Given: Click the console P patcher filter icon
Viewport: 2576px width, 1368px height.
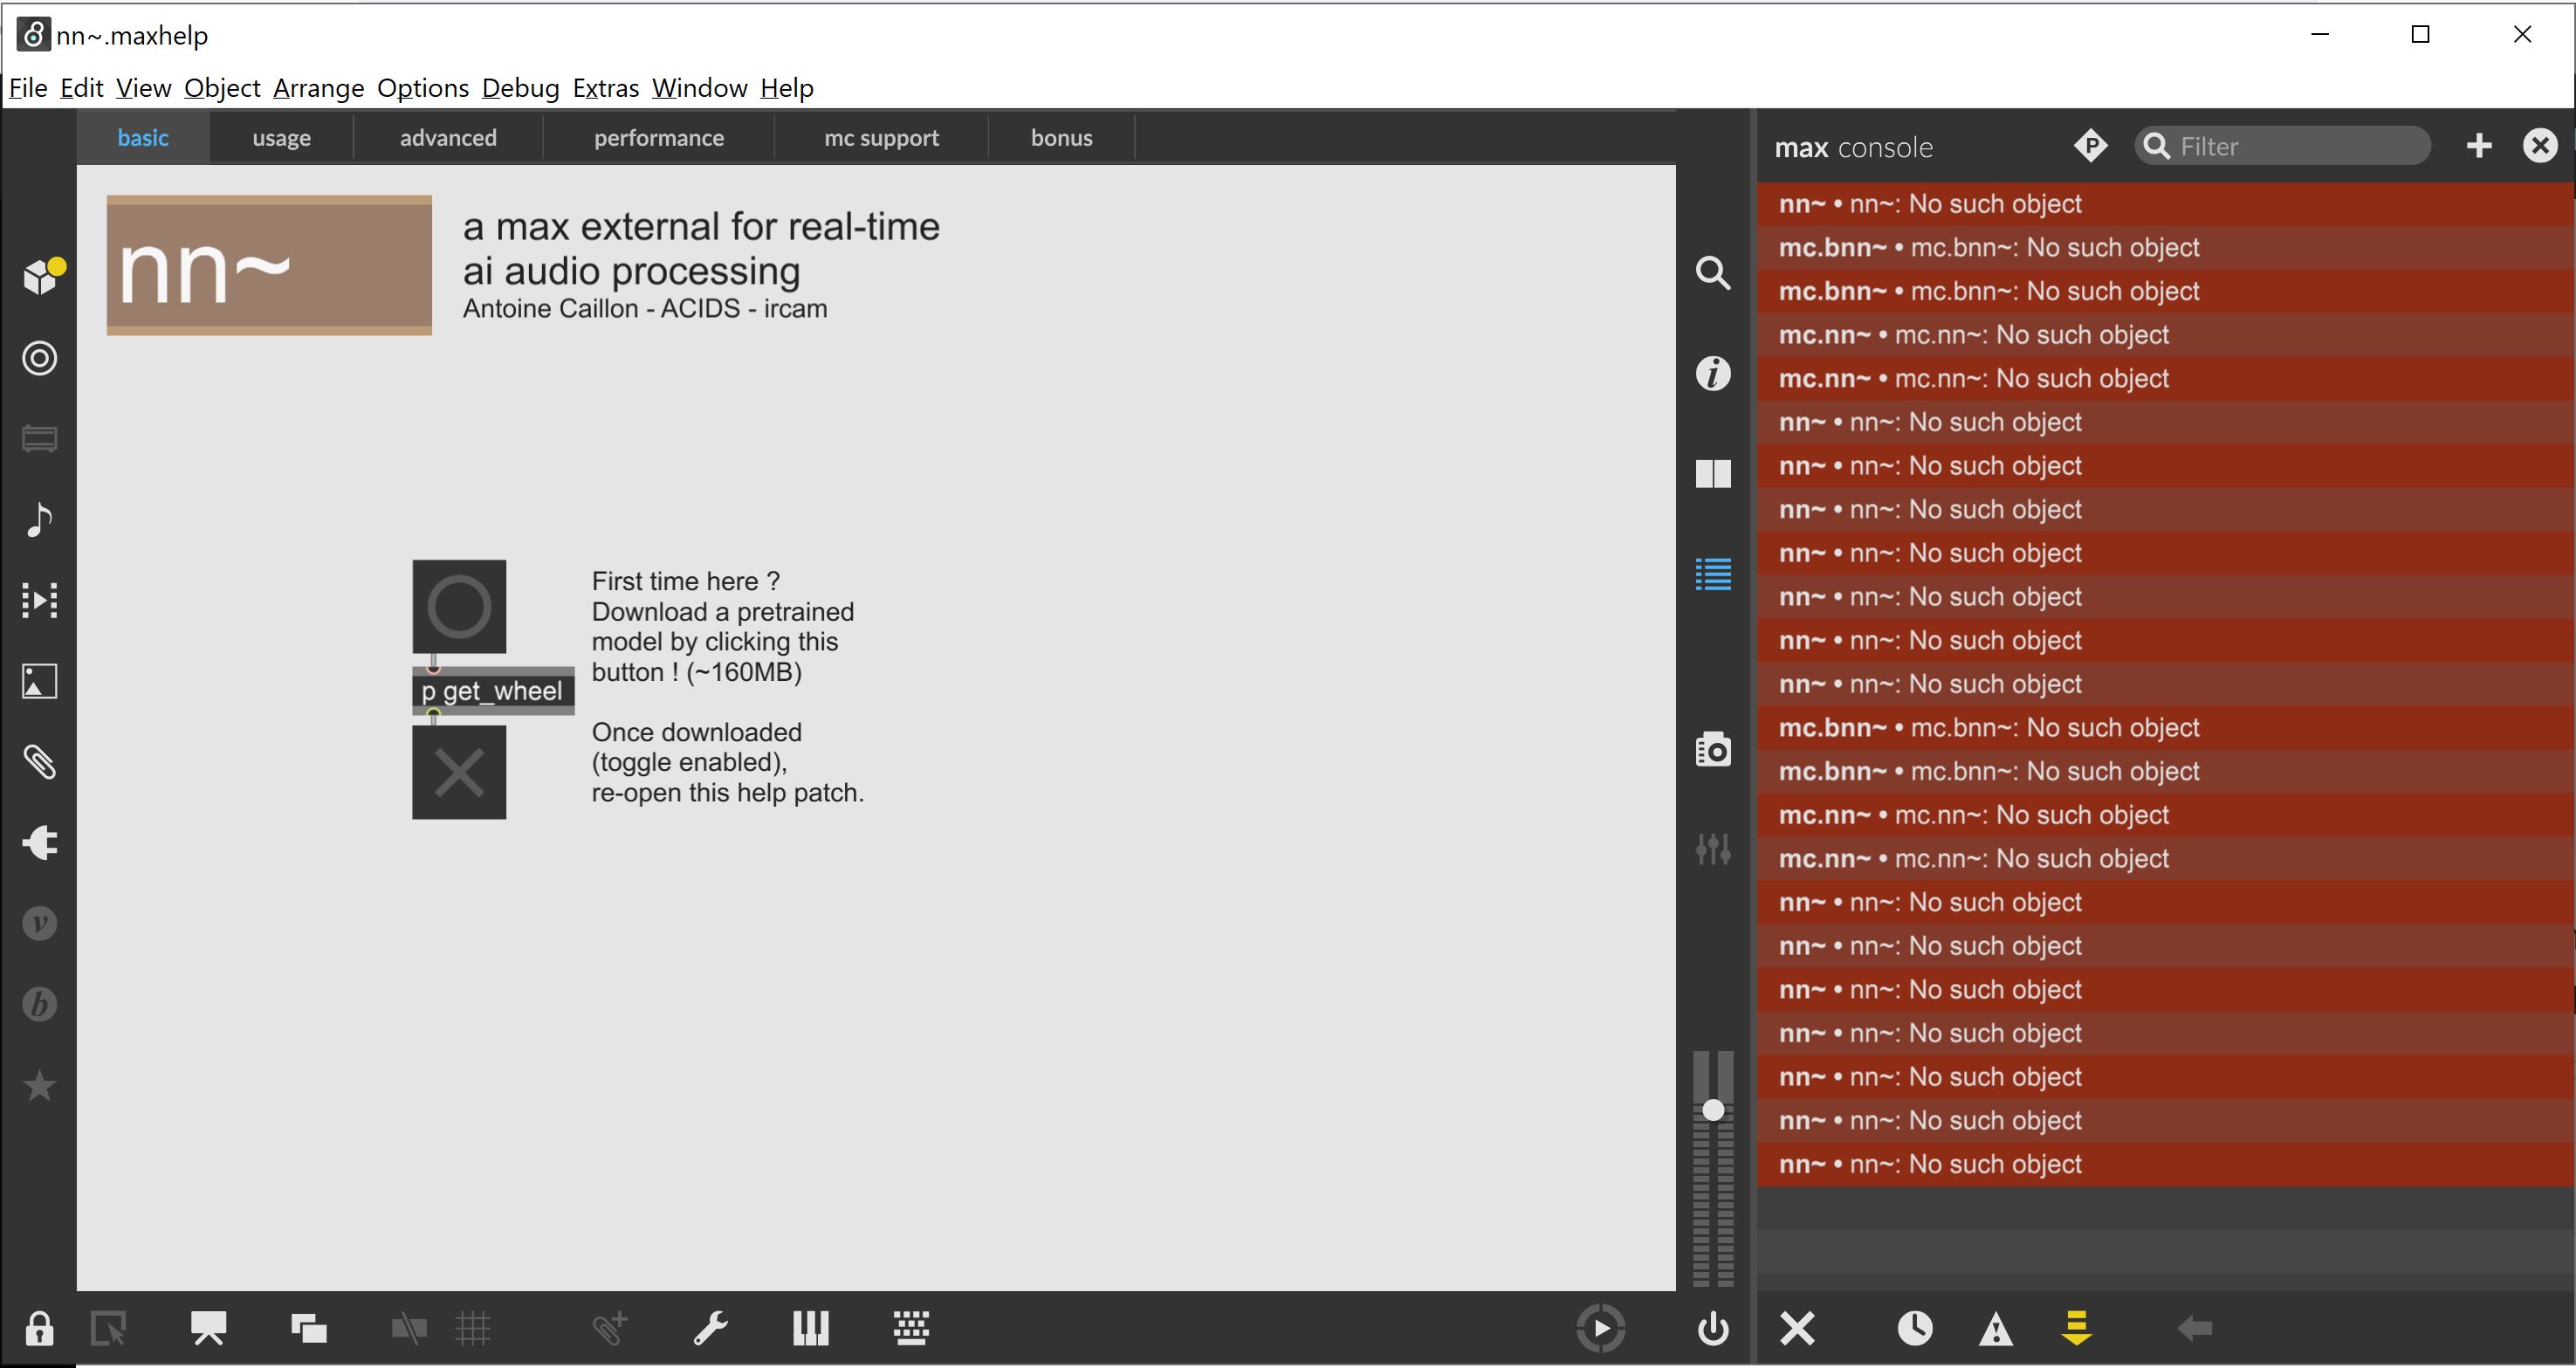Looking at the screenshot, I should pyautogui.click(x=2091, y=146).
